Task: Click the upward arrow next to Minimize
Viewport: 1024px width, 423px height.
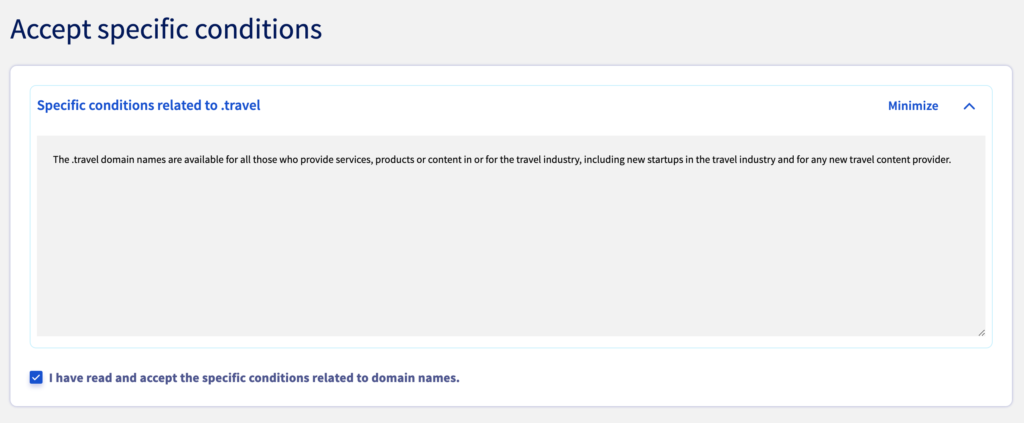Action: click(969, 106)
